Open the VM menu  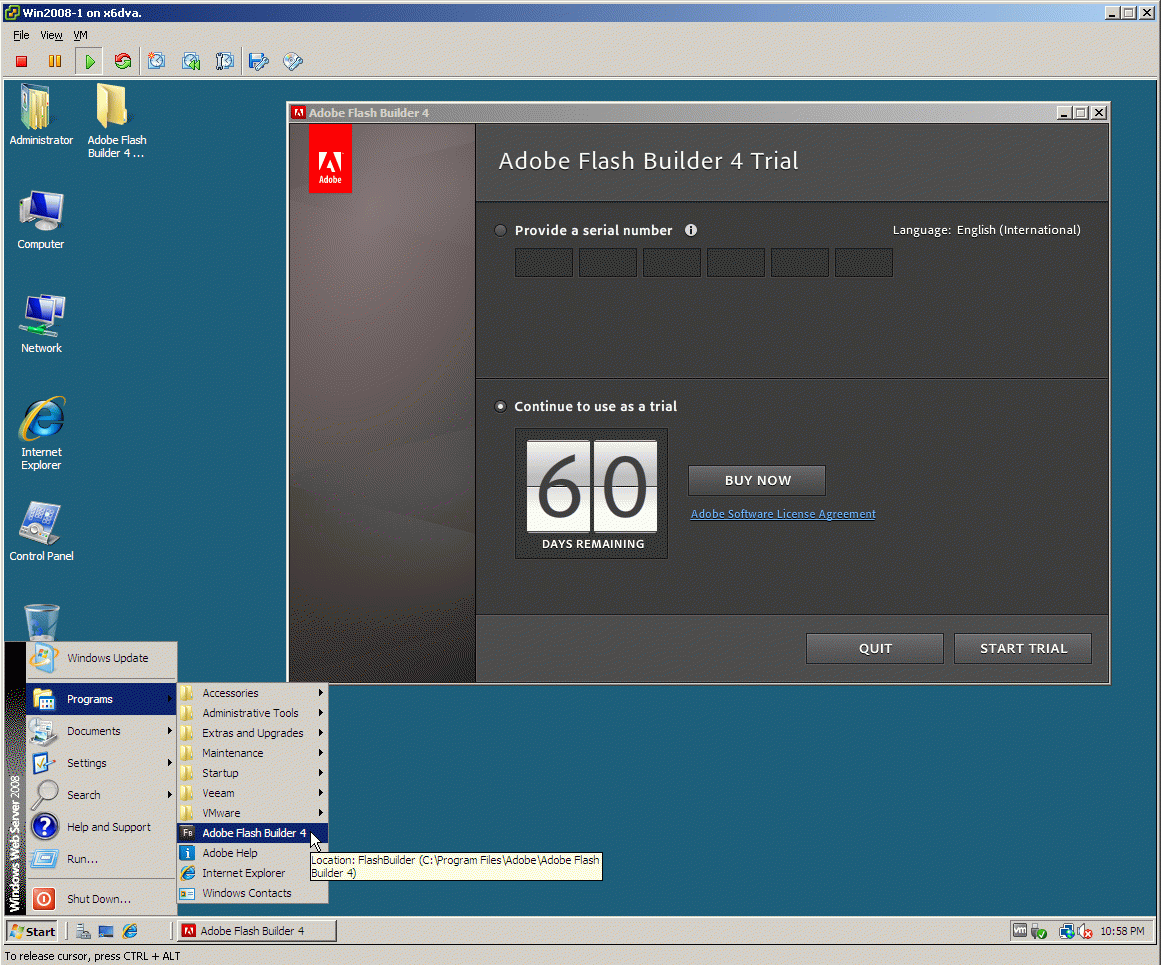click(80, 35)
